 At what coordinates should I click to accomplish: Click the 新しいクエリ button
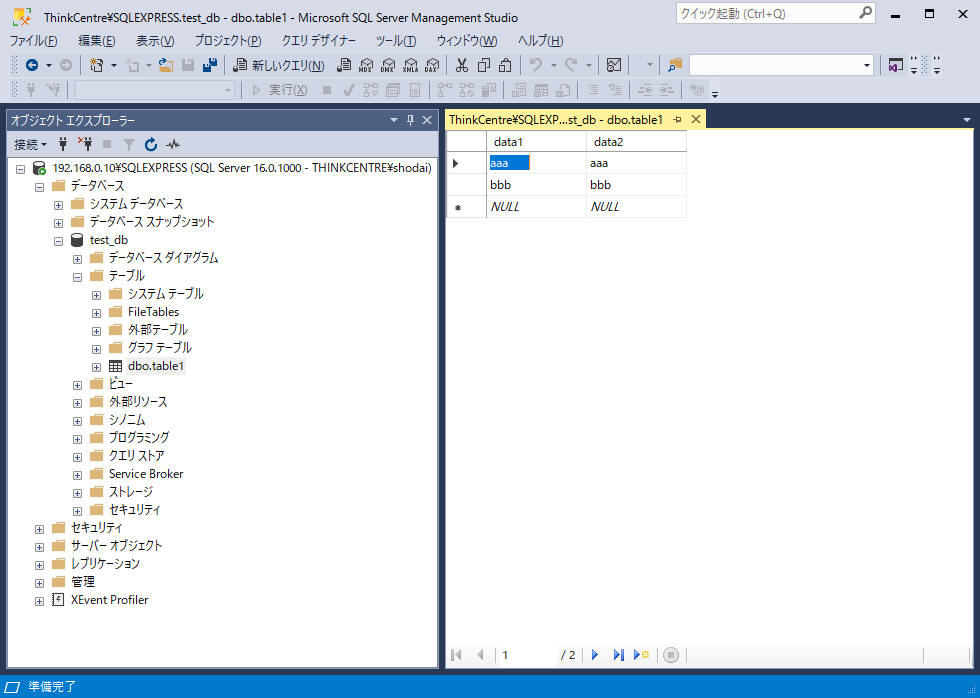[x=278, y=65]
